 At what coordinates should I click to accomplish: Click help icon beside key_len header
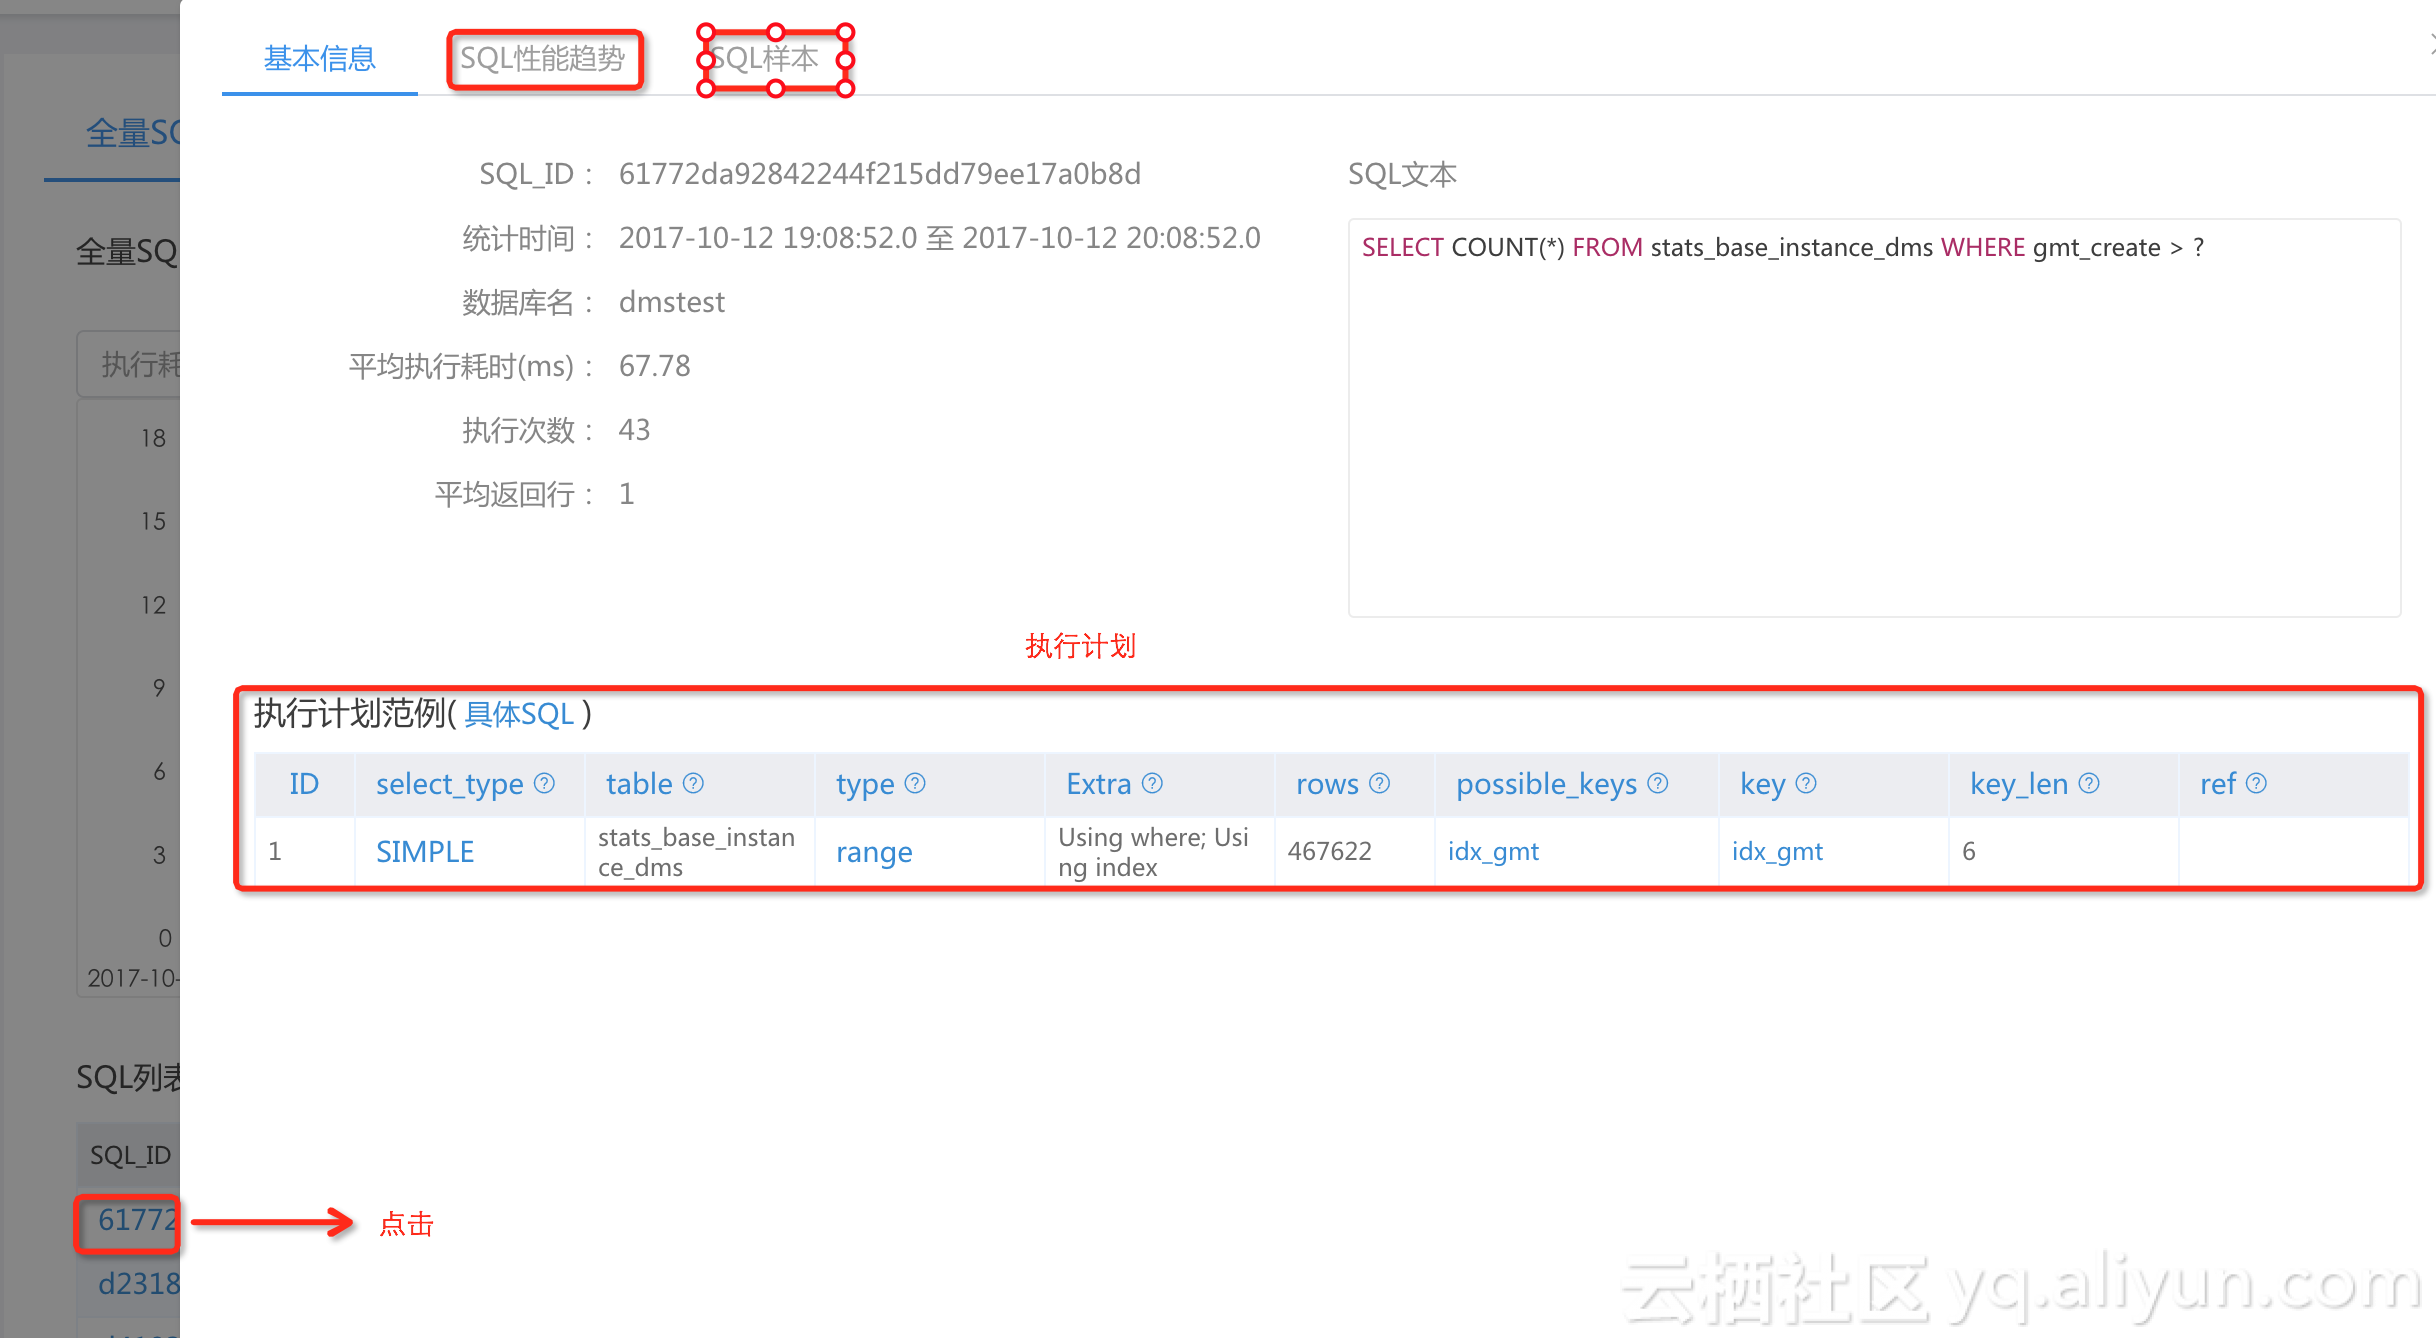pyautogui.click(x=2089, y=783)
